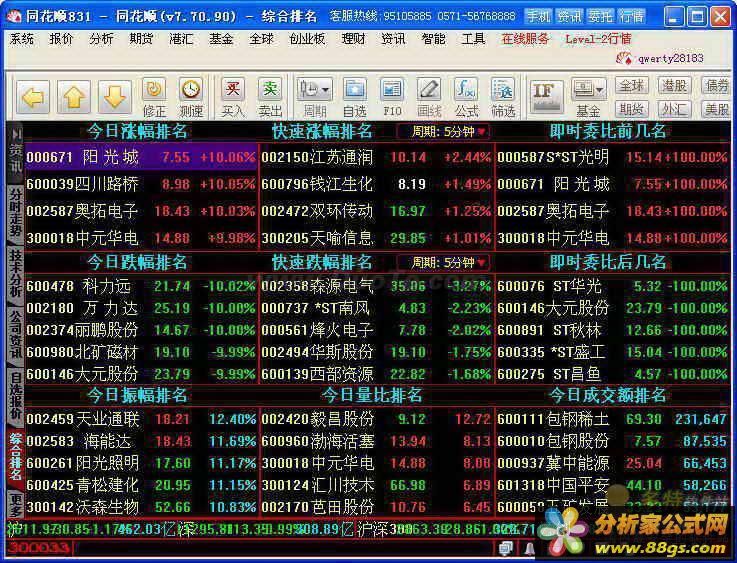Open the 报价 menu

tap(61, 39)
